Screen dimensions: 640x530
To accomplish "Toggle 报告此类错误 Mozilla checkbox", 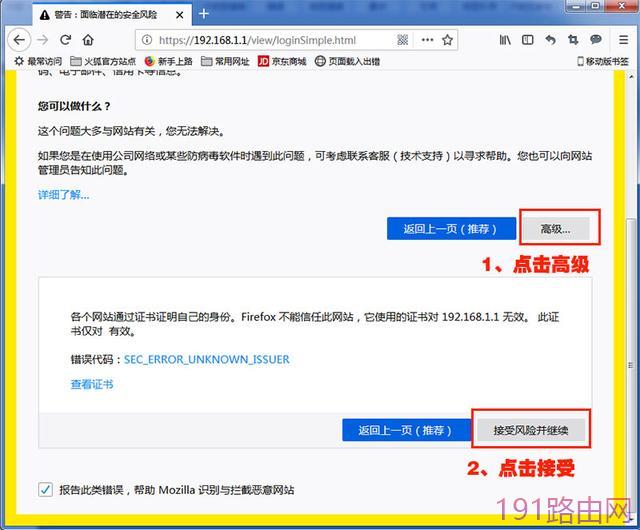I will (x=45, y=489).
